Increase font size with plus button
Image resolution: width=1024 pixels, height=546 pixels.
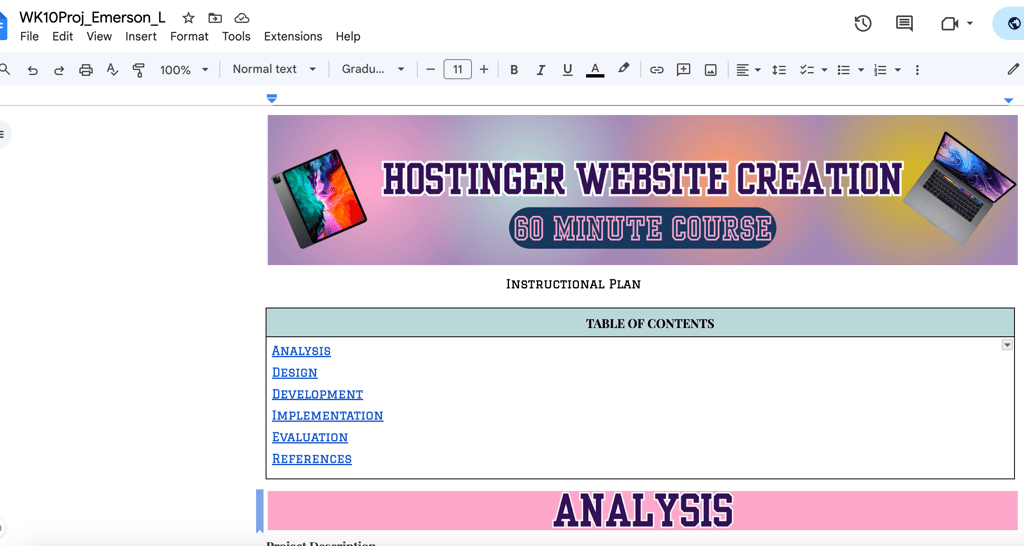pos(484,69)
